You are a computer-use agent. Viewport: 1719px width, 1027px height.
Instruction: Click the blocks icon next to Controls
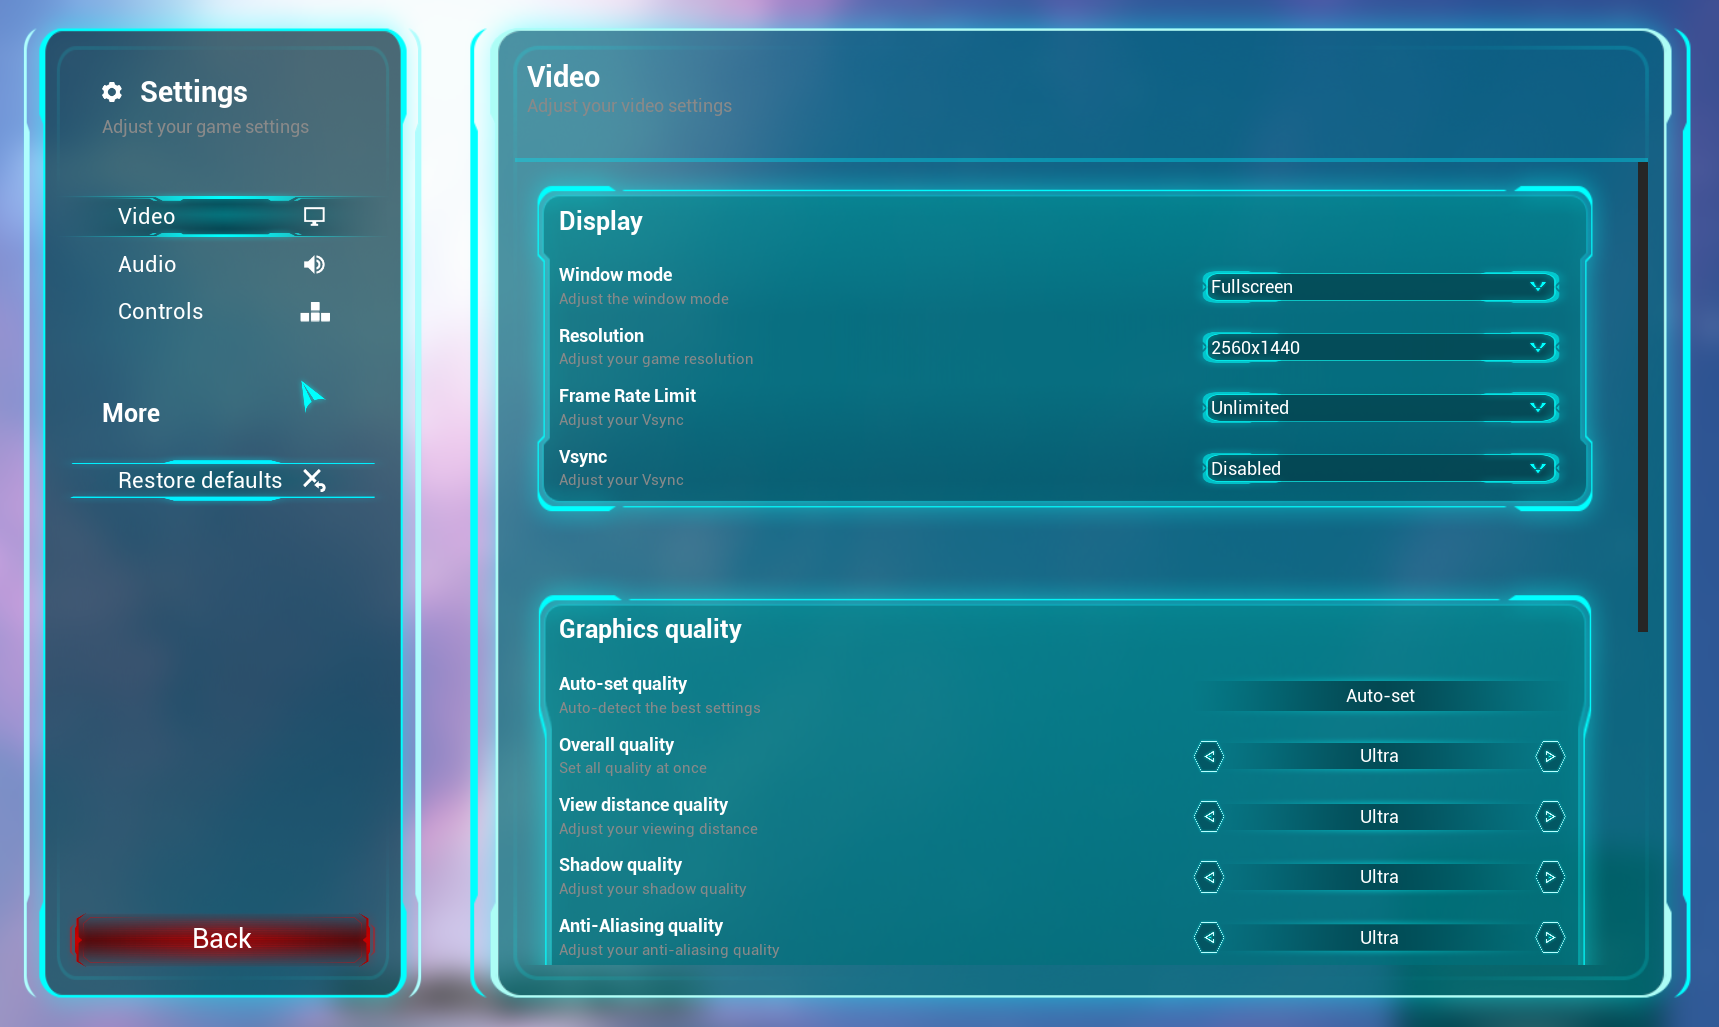[x=315, y=312]
